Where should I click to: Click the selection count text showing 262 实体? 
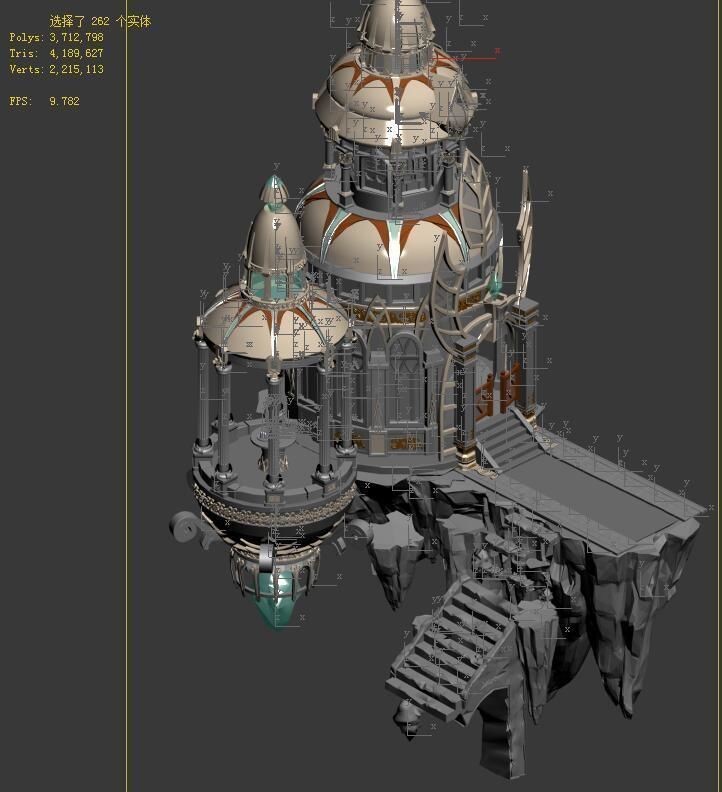(x=100, y=21)
